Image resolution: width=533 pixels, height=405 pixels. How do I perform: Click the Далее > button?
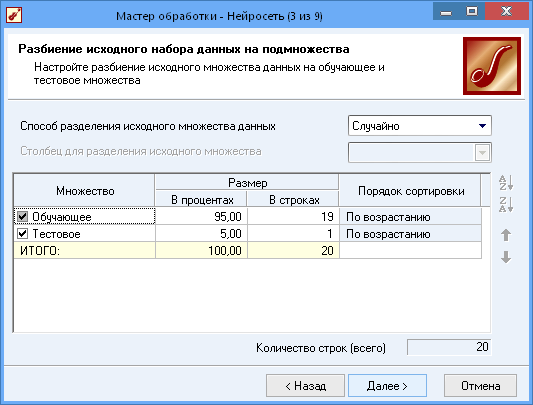387,386
